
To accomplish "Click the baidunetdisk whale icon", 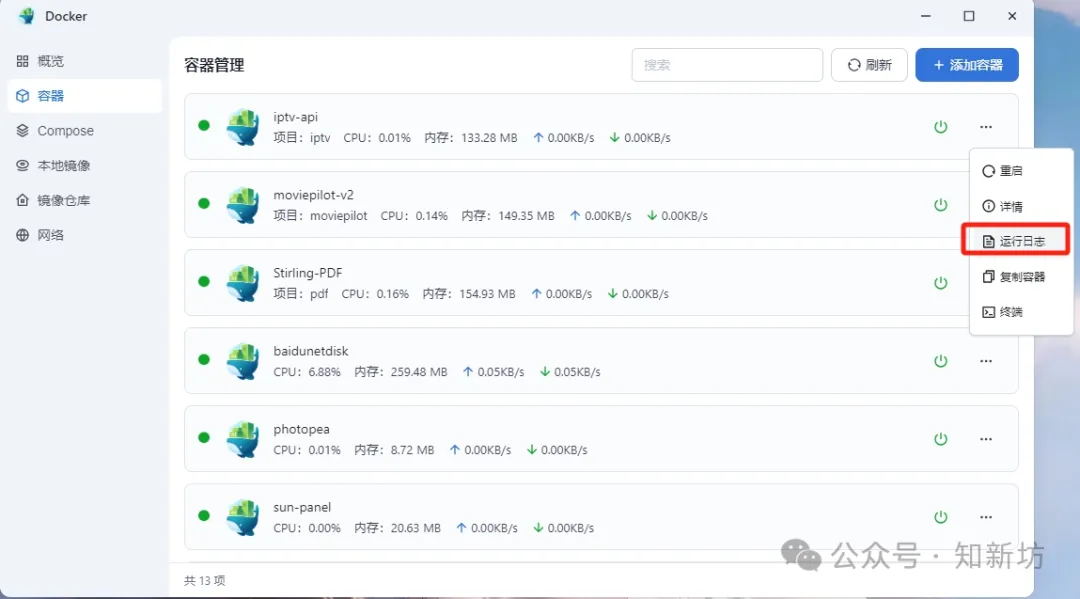I will pyautogui.click(x=242, y=361).
